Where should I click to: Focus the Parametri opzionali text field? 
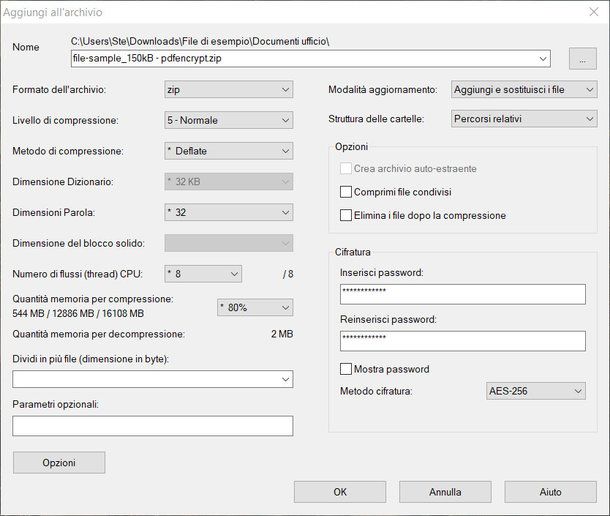pos(153,426)
